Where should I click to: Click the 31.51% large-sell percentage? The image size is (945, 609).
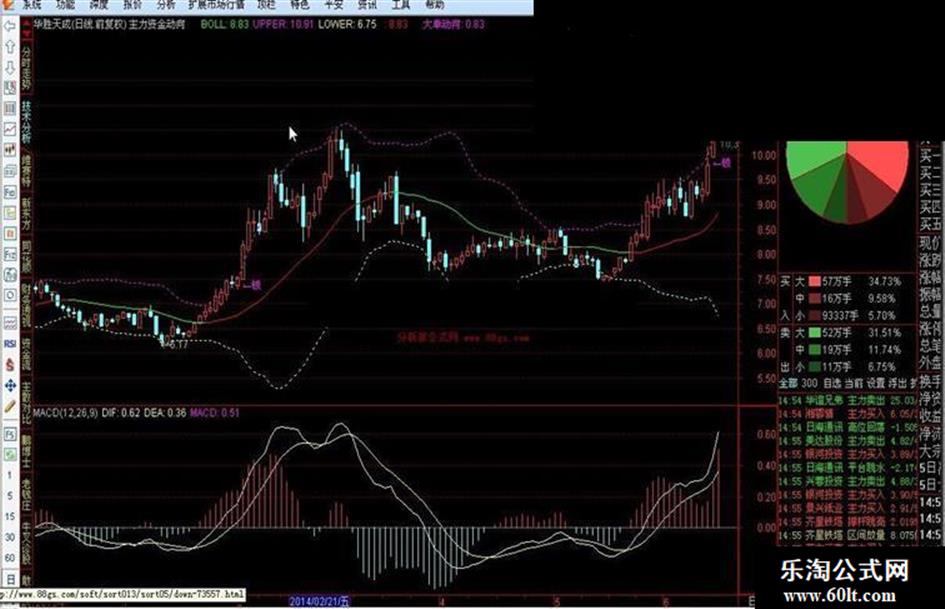[x=884, y=332]
